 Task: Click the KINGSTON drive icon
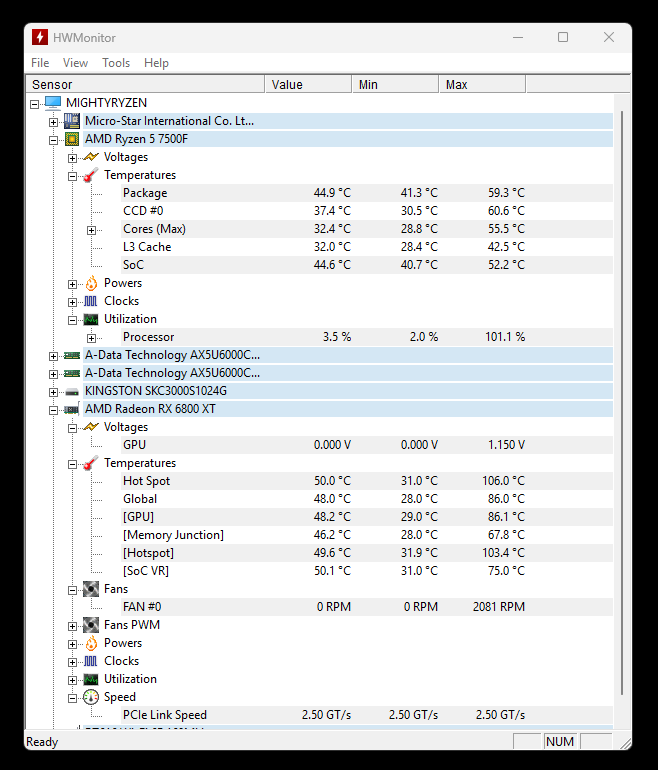click(72, 392)
